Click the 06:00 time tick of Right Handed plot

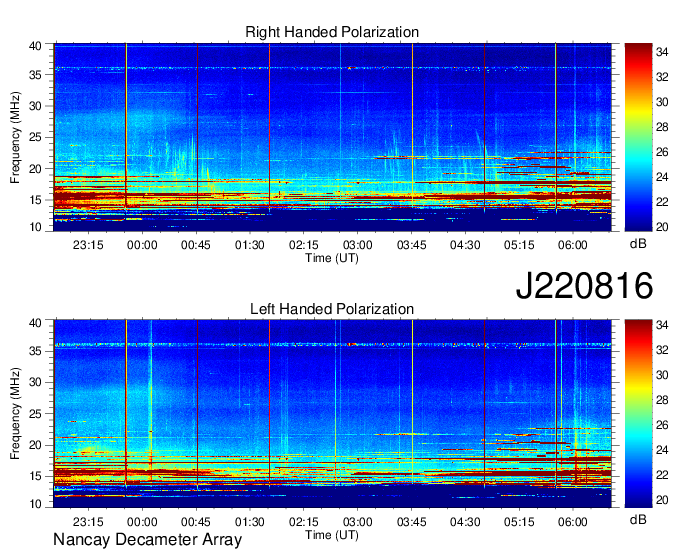572,245
